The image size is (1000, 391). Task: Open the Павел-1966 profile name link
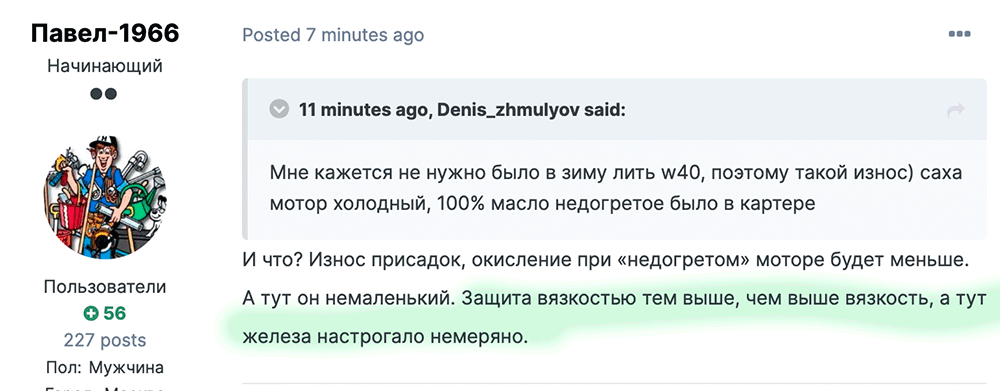point(105,34)
